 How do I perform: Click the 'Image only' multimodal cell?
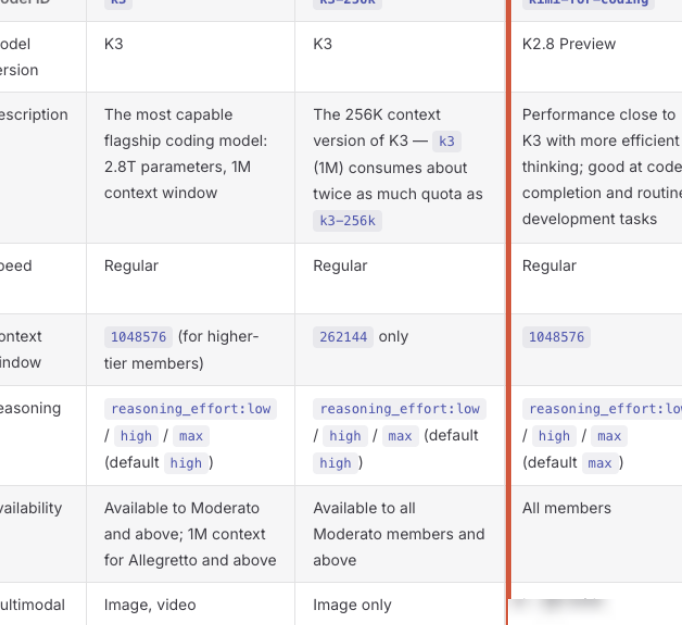(x=352, y=605)
